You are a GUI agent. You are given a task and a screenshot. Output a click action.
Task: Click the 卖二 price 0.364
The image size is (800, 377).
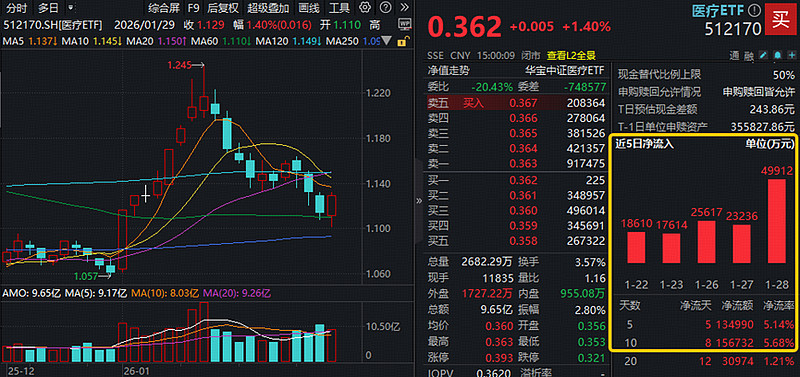click(x=523, y=149)
